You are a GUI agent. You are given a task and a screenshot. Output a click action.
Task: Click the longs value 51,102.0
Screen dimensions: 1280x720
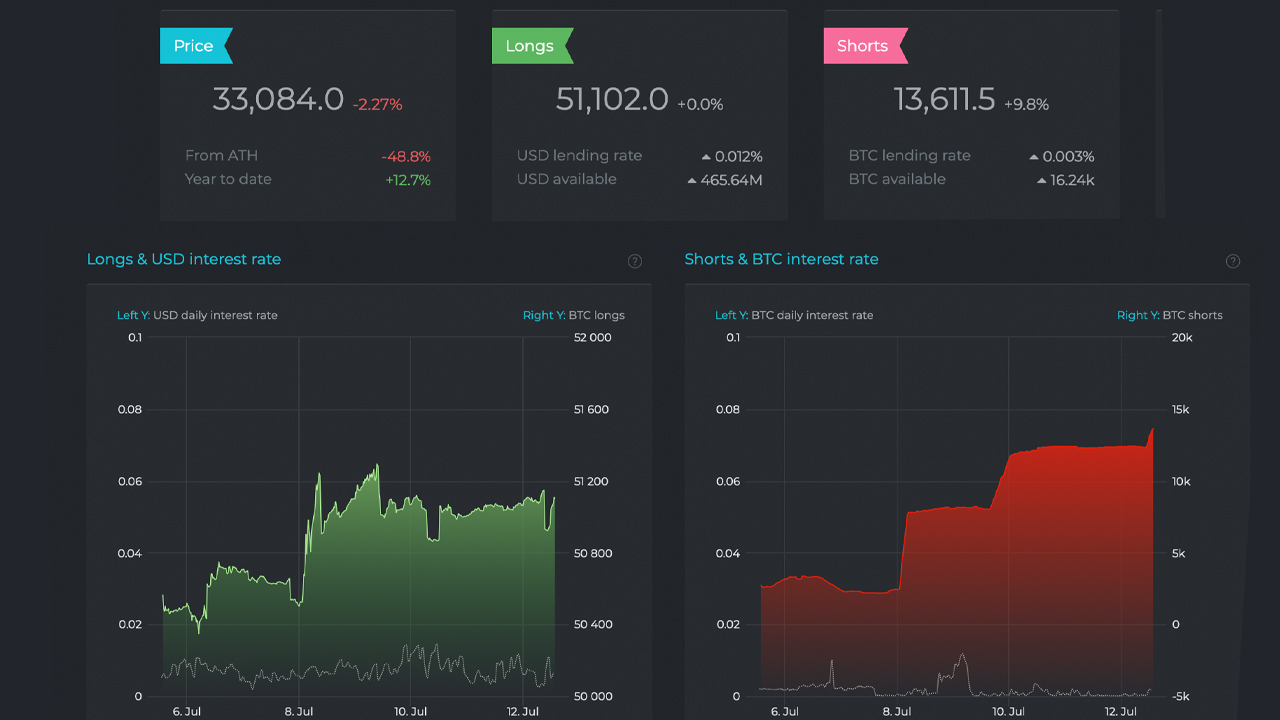612,99
